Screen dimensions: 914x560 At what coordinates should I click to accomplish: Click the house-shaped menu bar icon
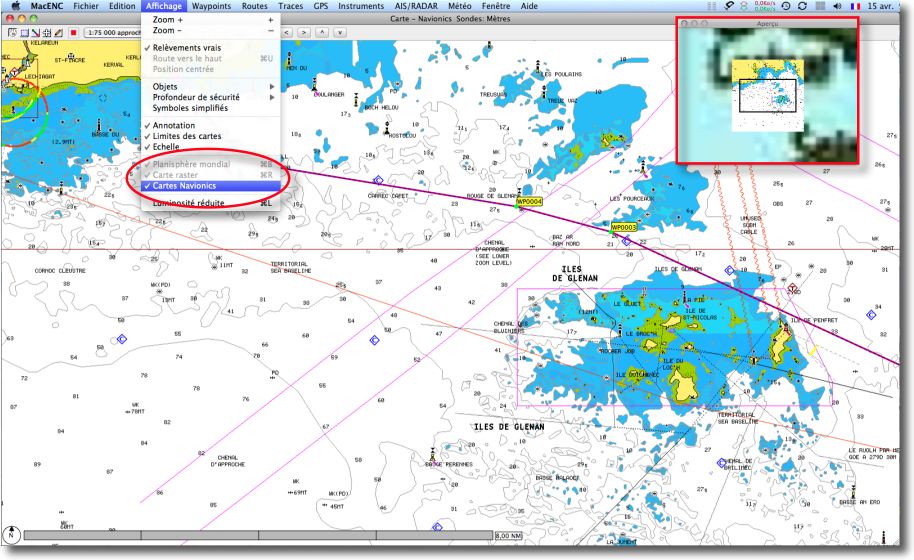pos(744,6)
